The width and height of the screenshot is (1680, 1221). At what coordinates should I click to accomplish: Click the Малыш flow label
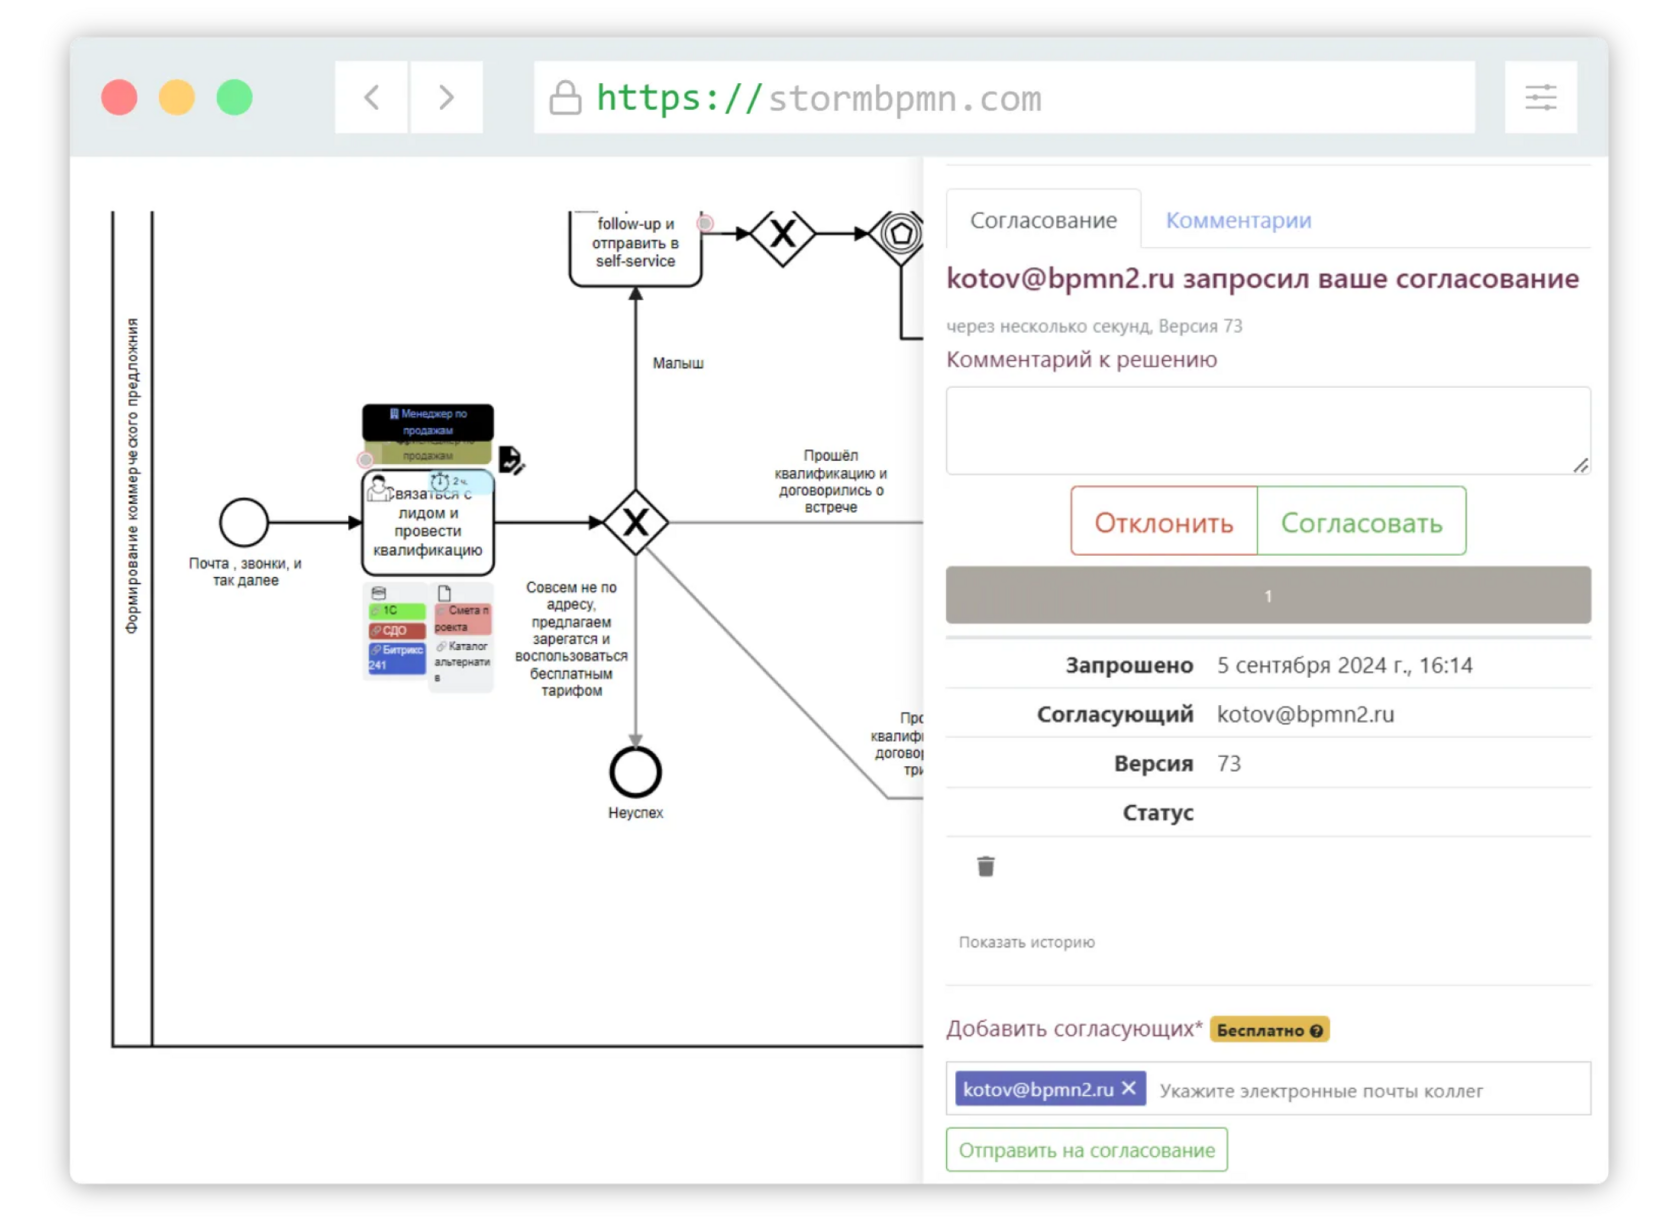click(x=678, y=363)
